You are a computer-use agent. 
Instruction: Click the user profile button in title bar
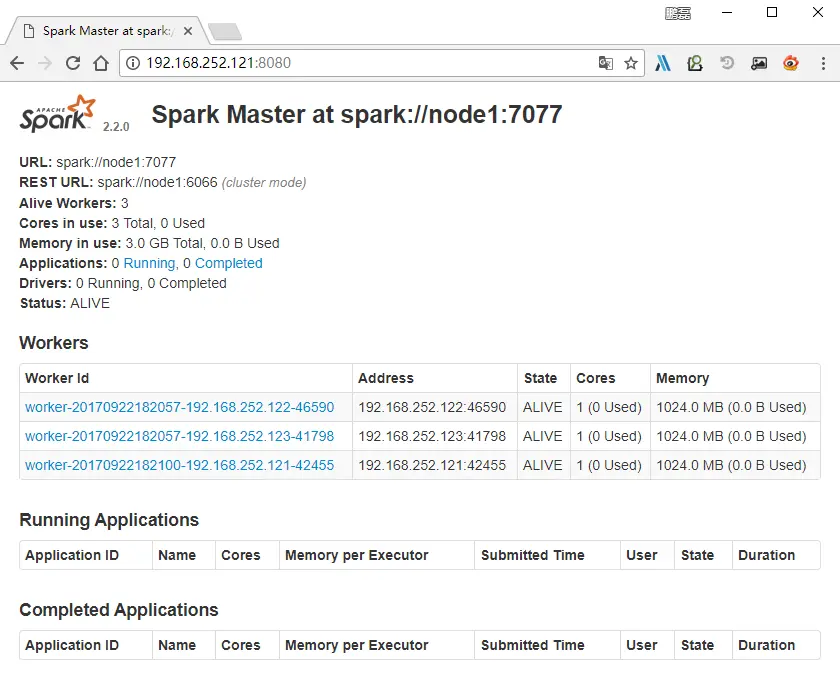coord(678,13)
